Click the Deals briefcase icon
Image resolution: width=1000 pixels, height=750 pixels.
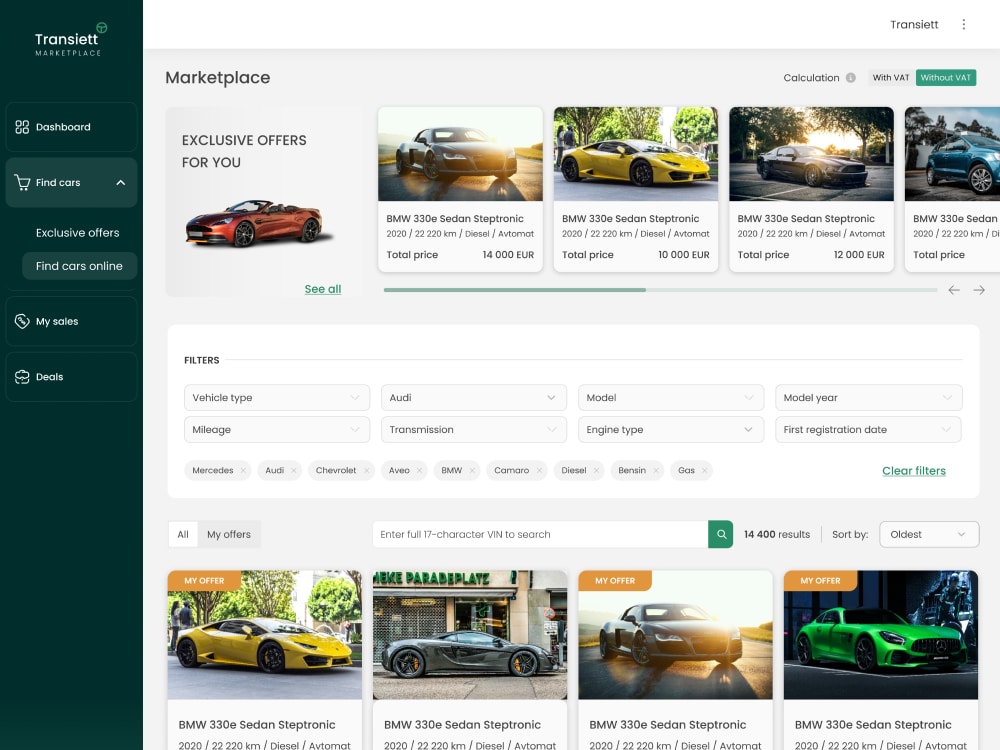coord(22,377)
